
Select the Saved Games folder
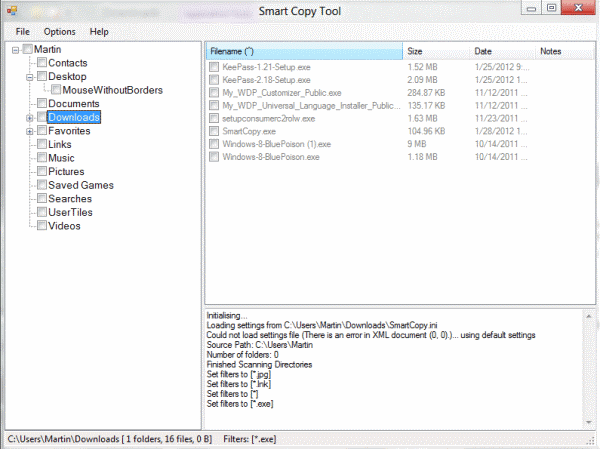pyautogui.click(x=80, y=185)
